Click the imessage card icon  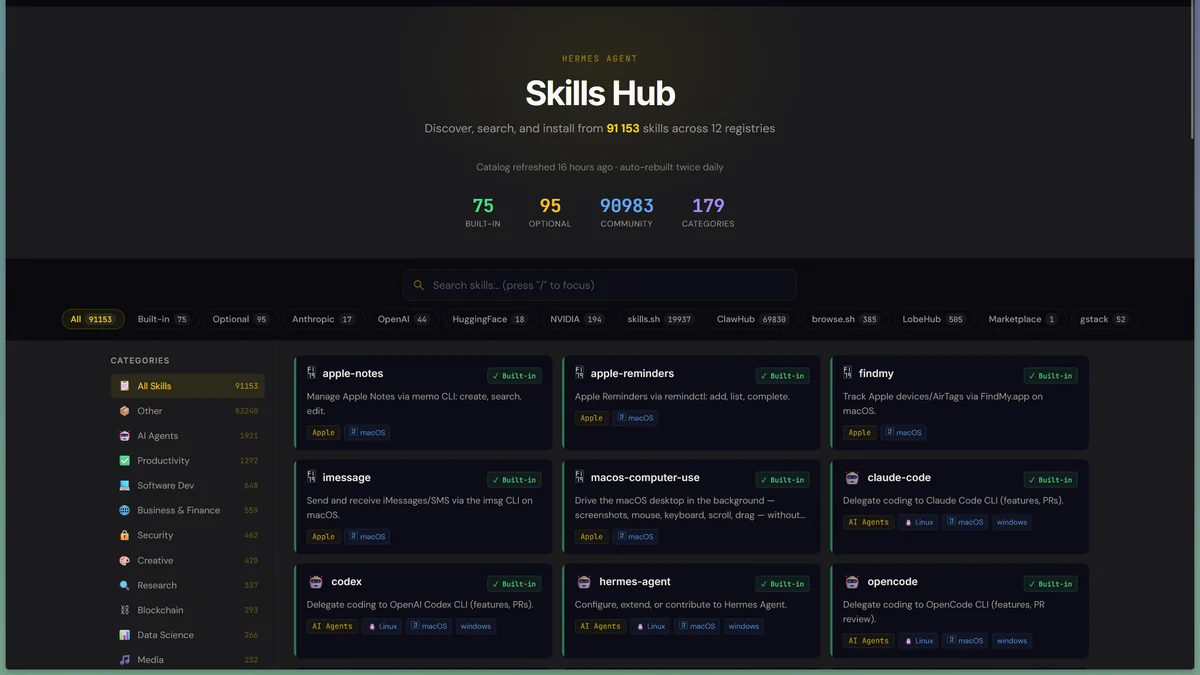[312, 477]
